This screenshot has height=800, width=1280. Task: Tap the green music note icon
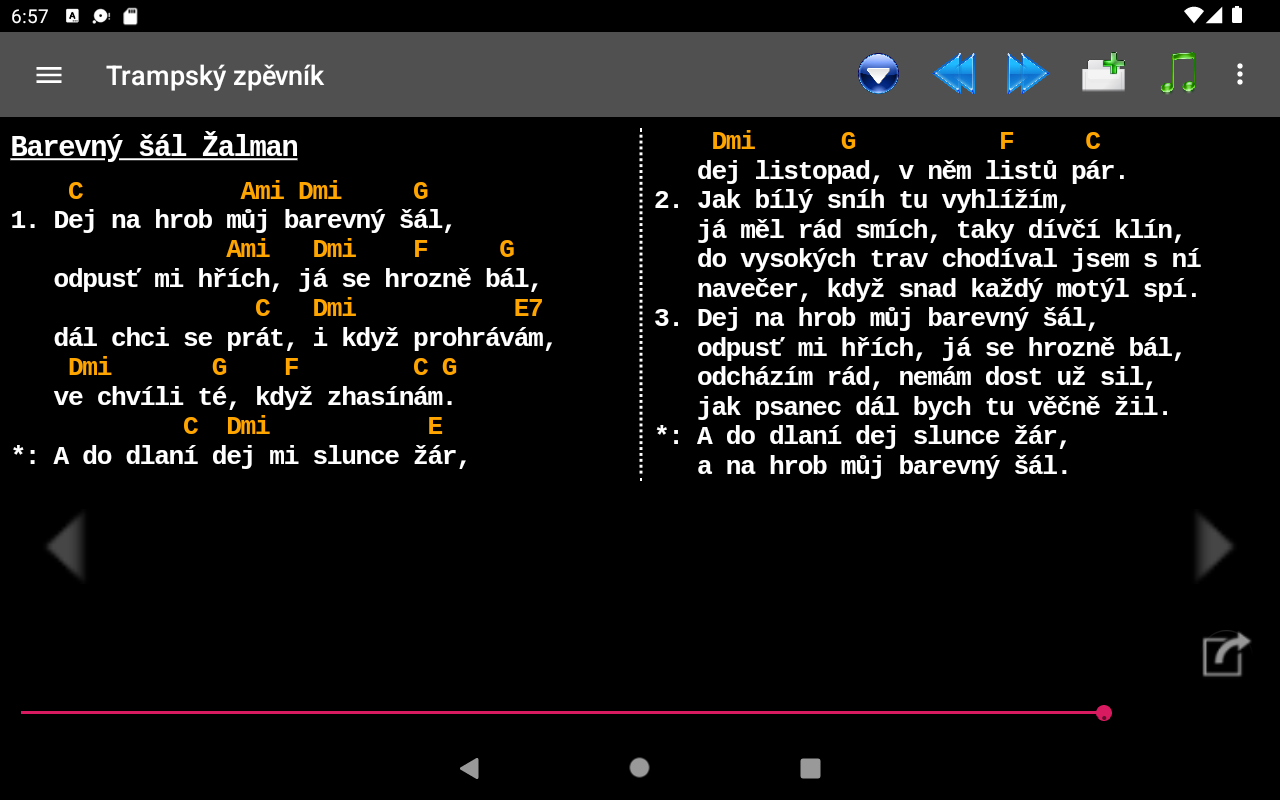coord(1178,74)
